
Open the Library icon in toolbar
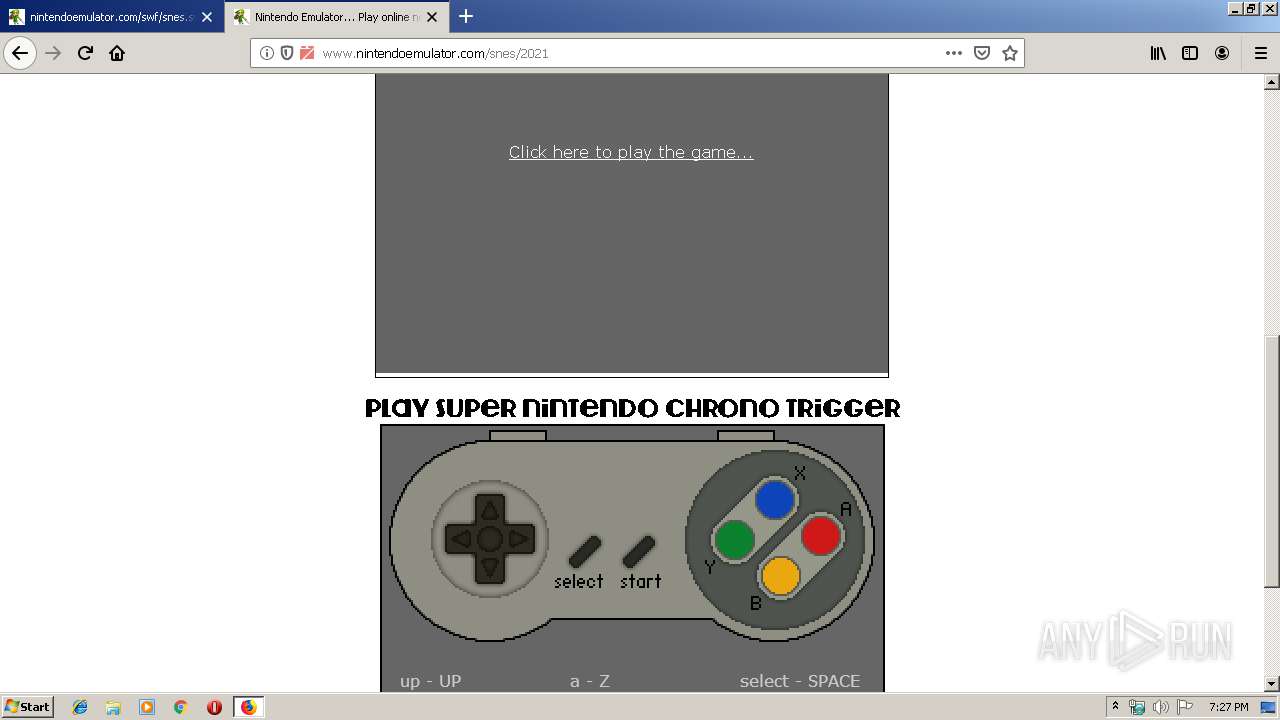[x=1158, y=53]
